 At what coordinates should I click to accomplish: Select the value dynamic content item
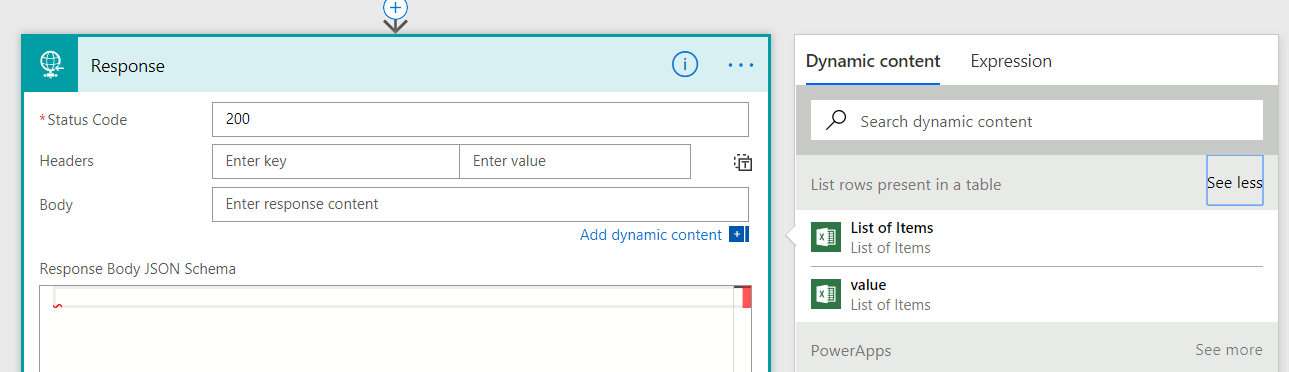[1036, 294]
